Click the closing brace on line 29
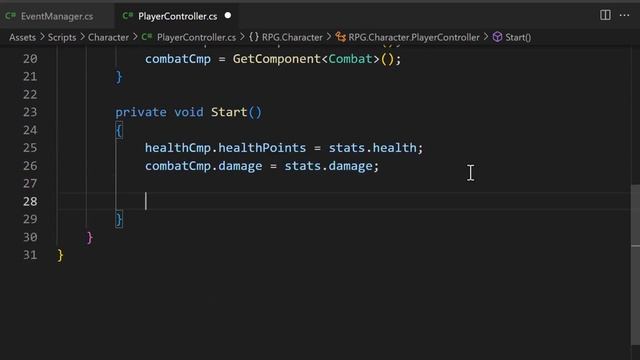Image resolution: width=640 pixels, height=360 pixels. pos(119,220)
